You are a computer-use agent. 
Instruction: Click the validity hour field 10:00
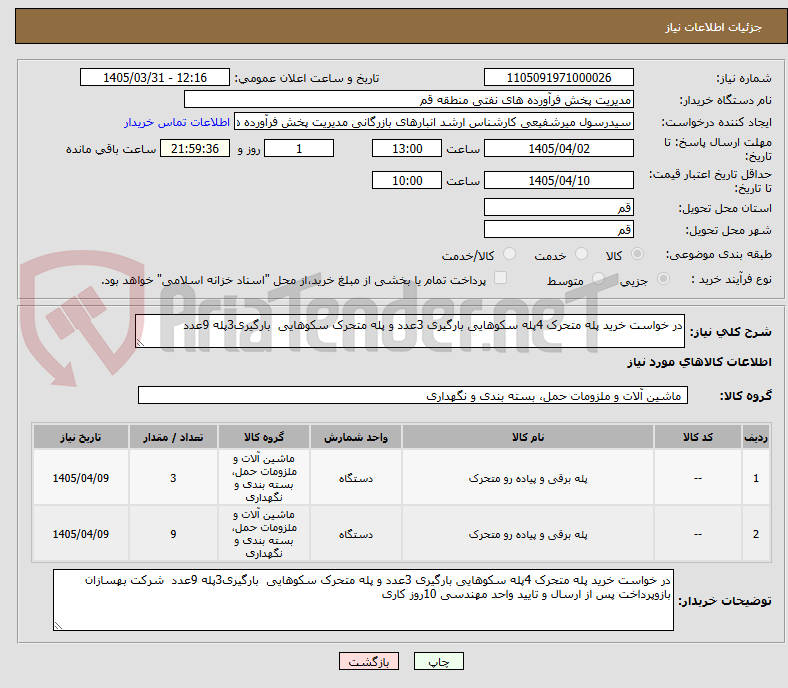[407, 180]
